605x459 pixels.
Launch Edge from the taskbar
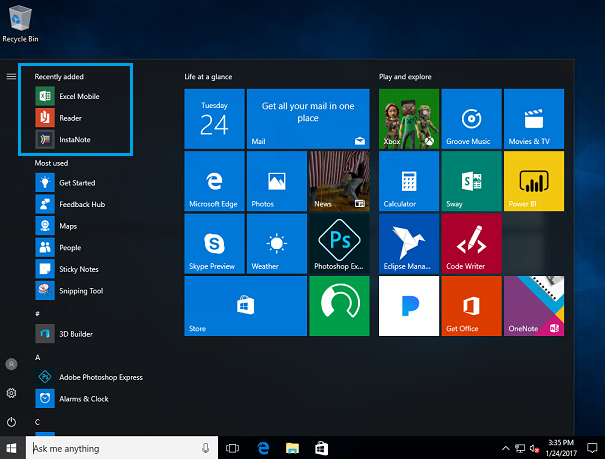(x=263, y=448)
